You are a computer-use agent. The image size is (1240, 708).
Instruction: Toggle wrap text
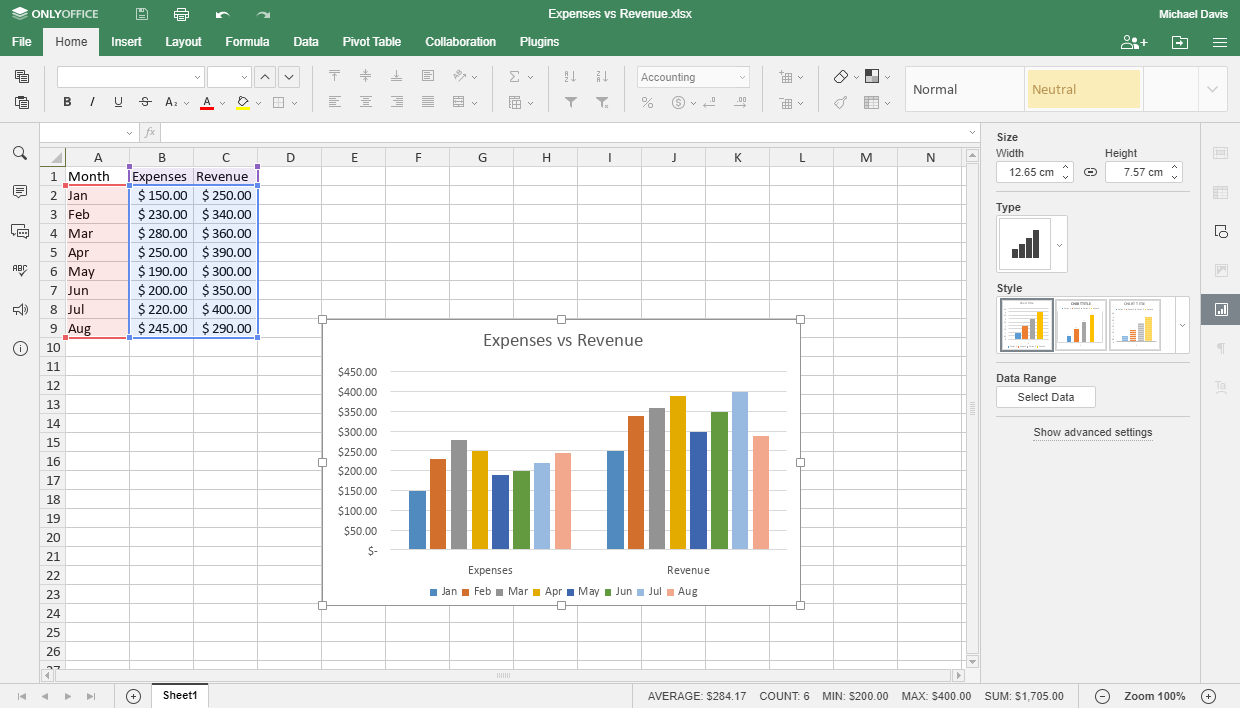pos(428,77)
